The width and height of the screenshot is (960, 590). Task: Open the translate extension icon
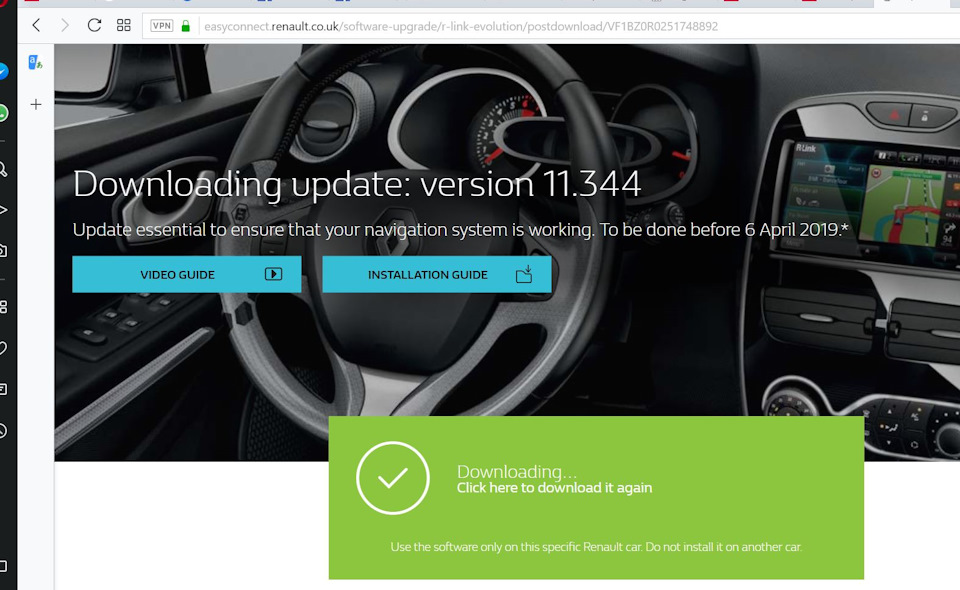click(36, 62)
